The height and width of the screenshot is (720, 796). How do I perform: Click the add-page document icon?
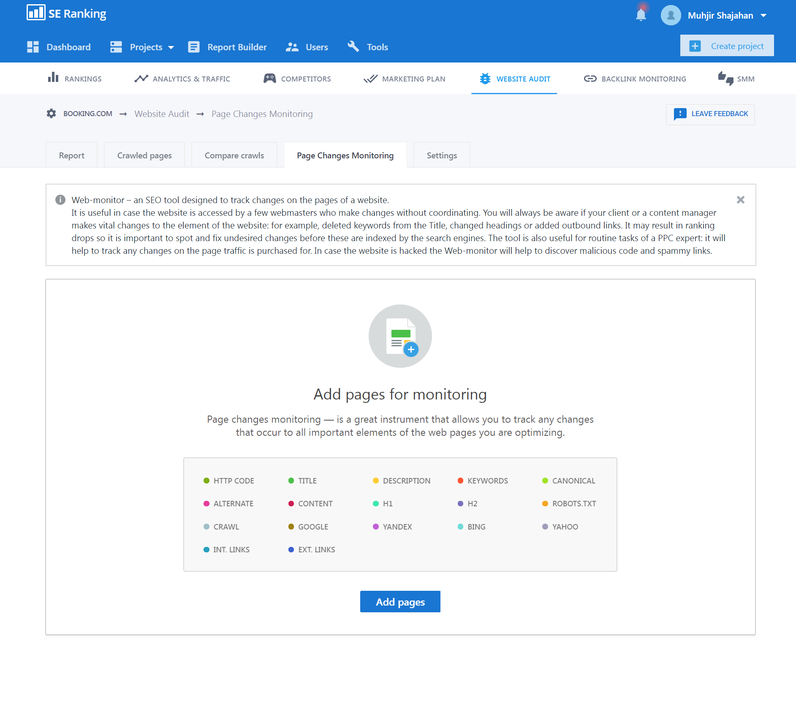pyautogui.click(x=400, y=336)
